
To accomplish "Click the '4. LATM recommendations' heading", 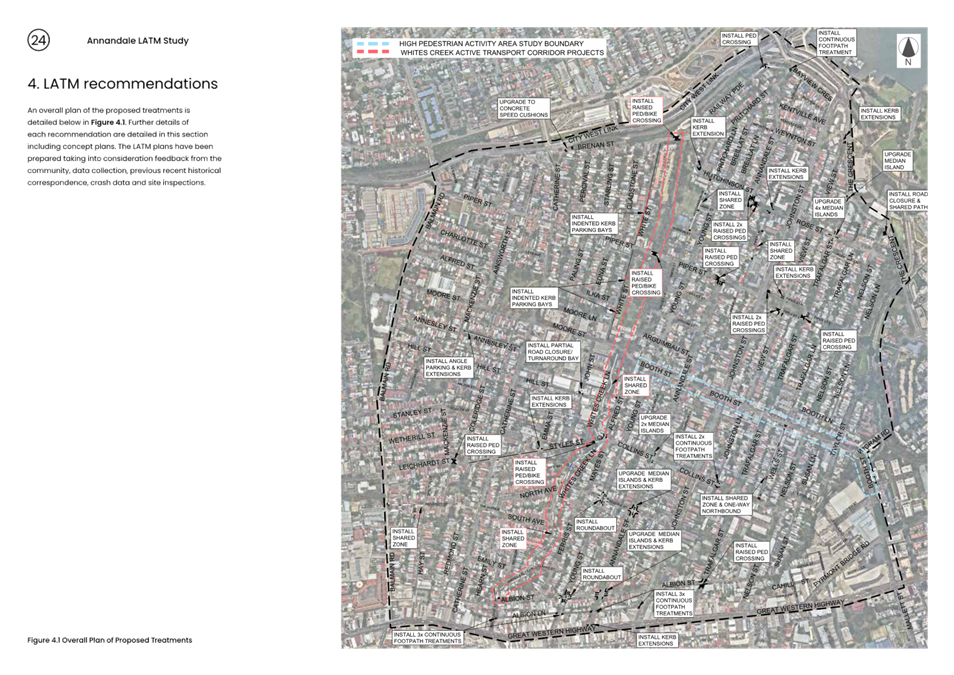I will click(x=122, y=83).
